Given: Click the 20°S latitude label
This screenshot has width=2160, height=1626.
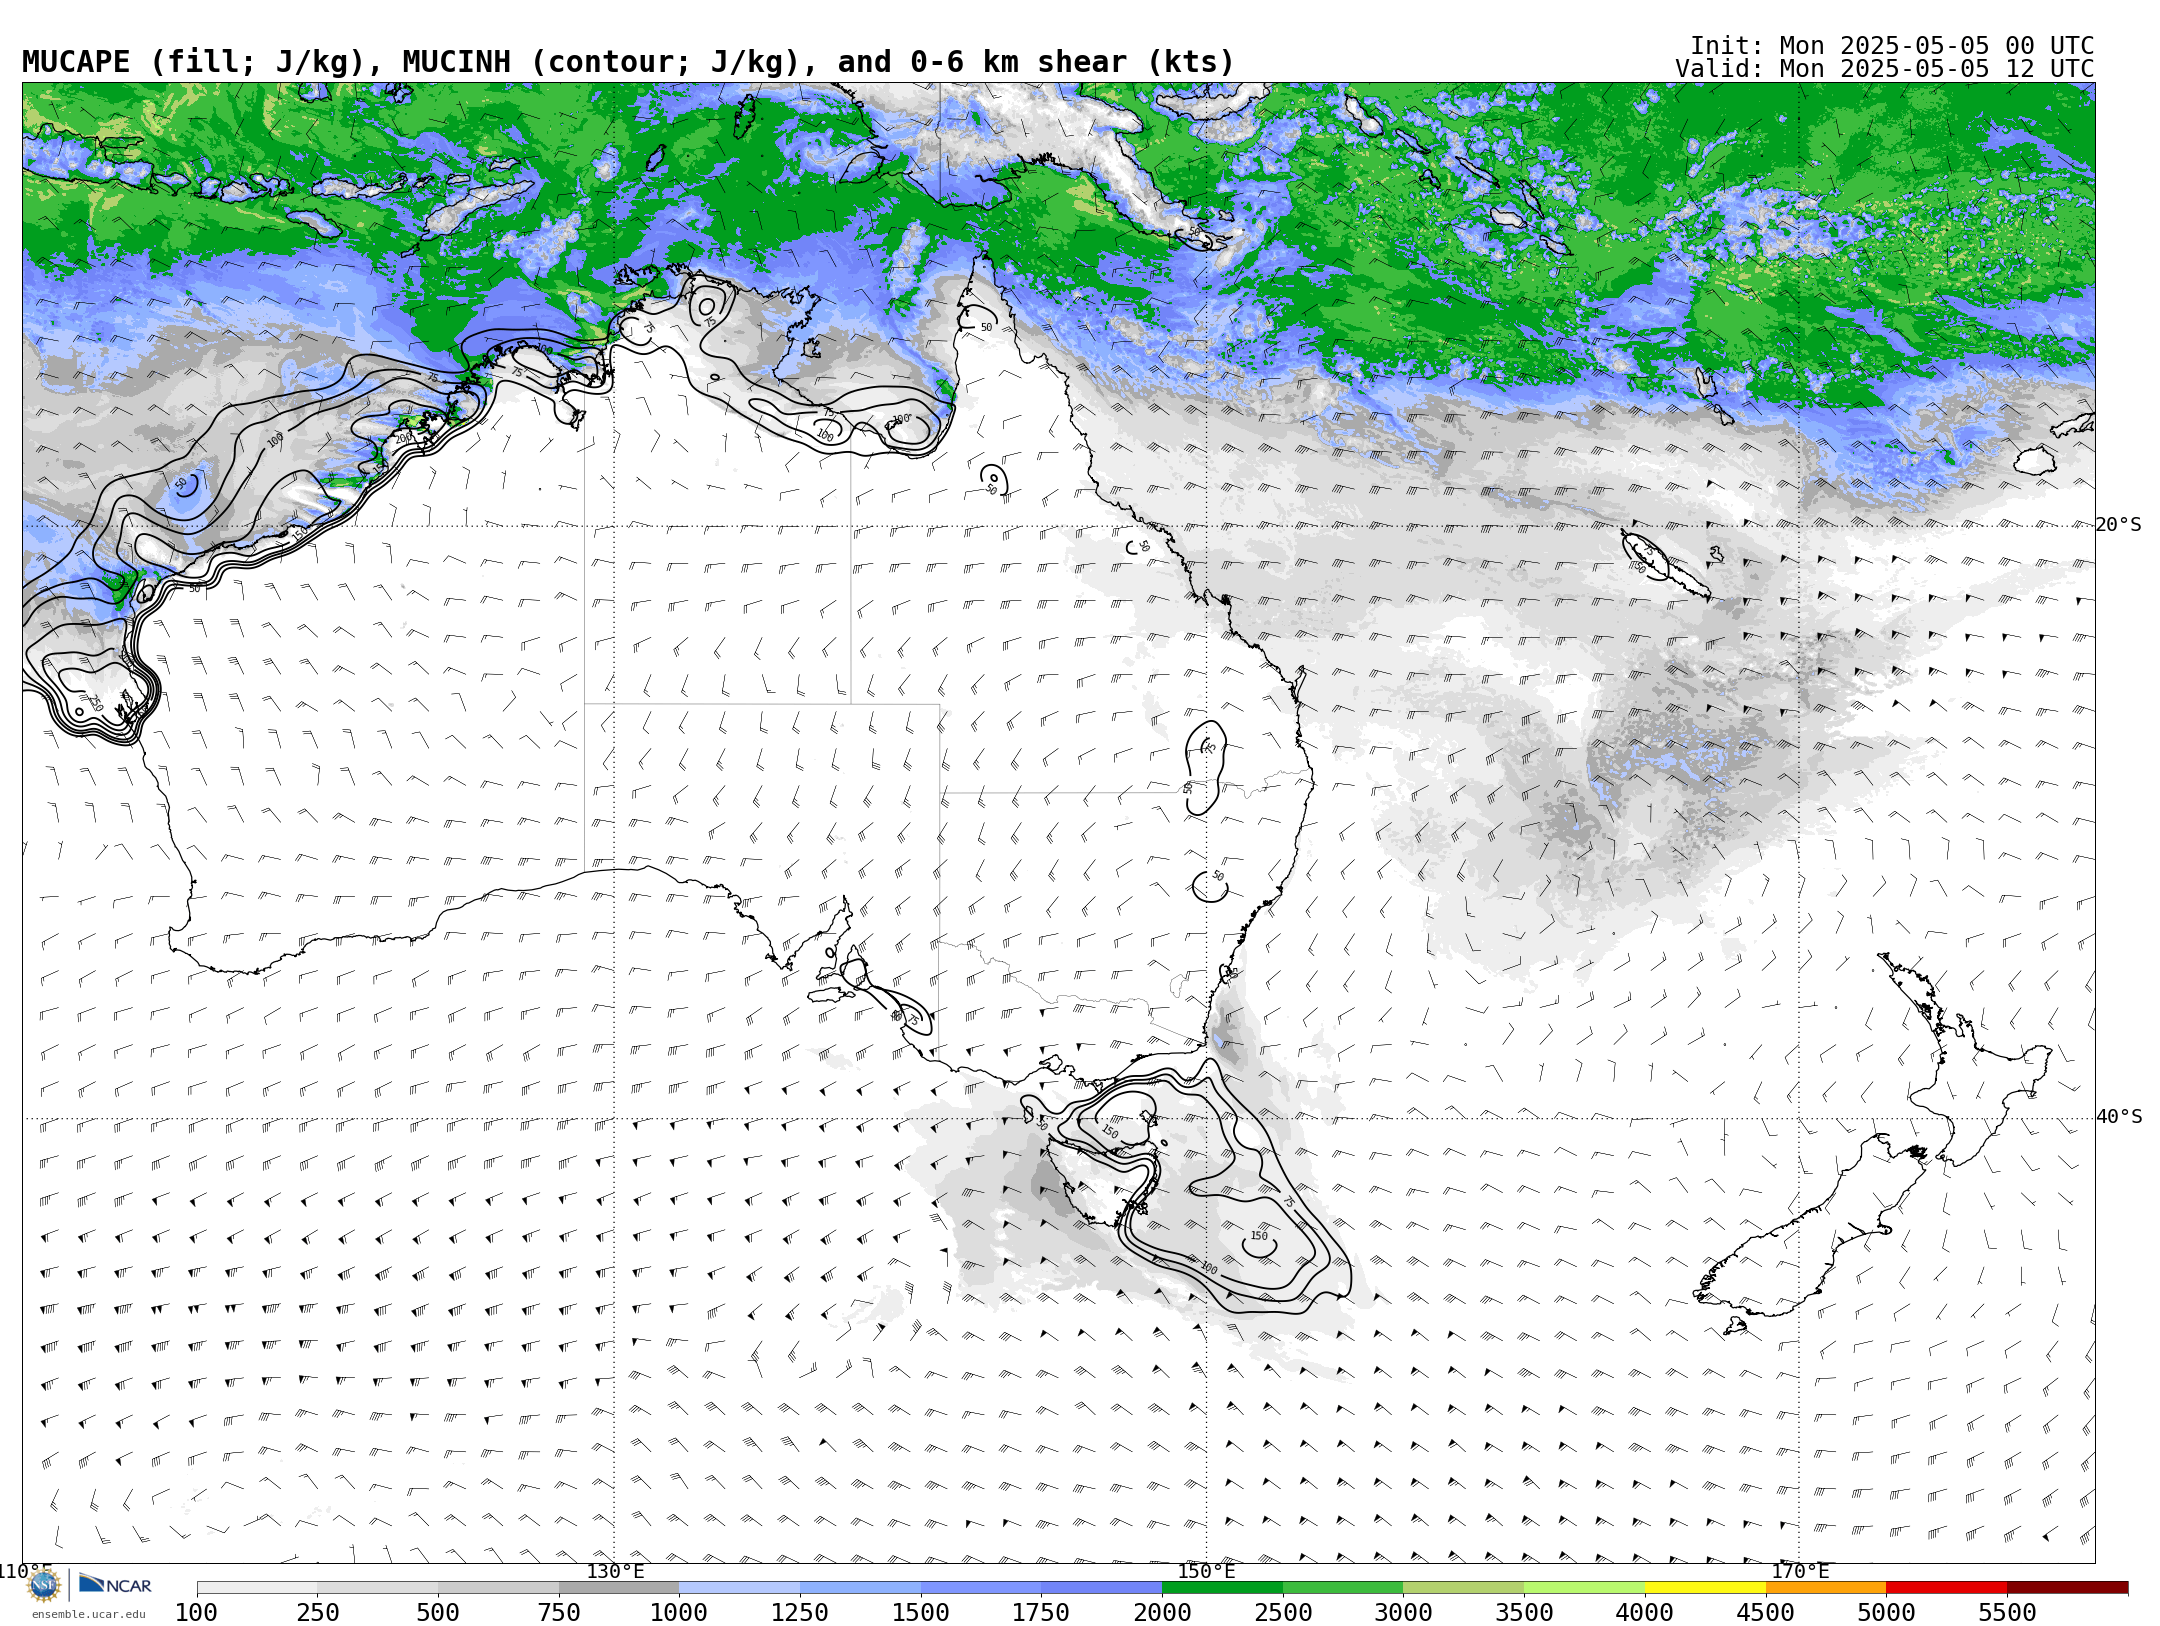Looking at the screenshot, I should pos(2119,525).
